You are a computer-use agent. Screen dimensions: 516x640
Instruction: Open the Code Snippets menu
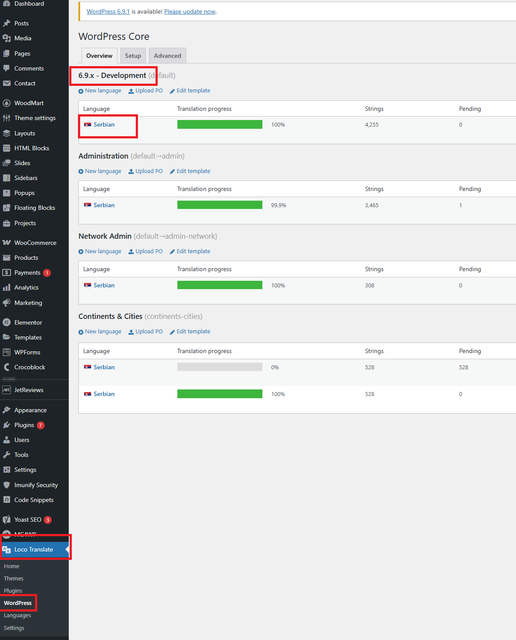coord(34,500)
